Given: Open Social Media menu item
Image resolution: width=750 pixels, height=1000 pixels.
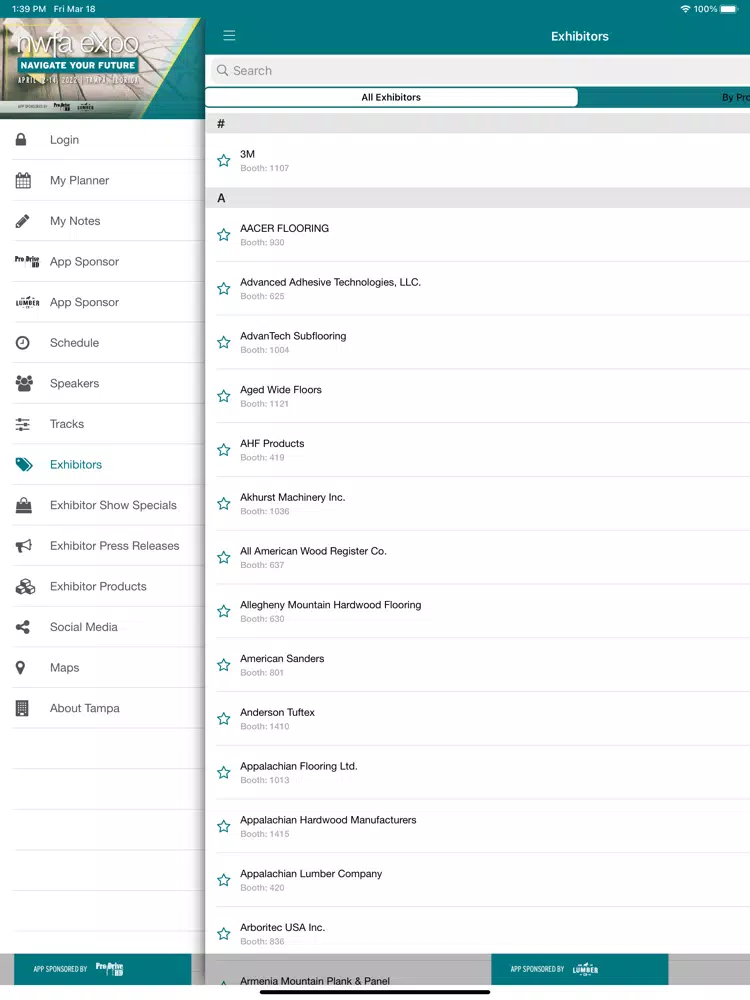Looking at the screenshot, I should 102,627.
